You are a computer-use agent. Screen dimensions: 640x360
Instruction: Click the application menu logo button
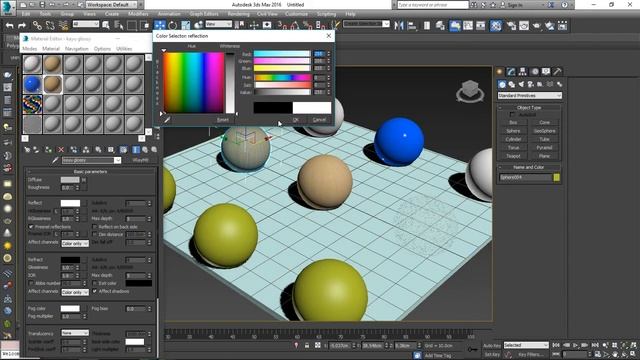click(8, 7)
